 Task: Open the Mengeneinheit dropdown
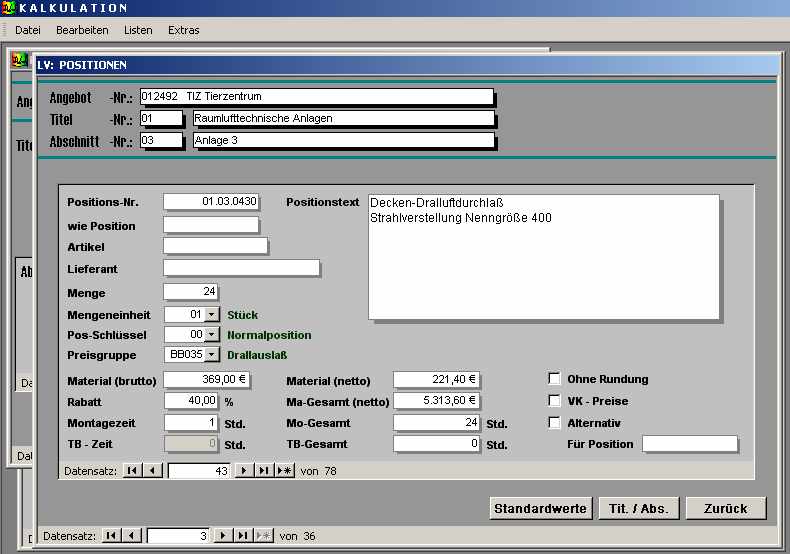211,315
